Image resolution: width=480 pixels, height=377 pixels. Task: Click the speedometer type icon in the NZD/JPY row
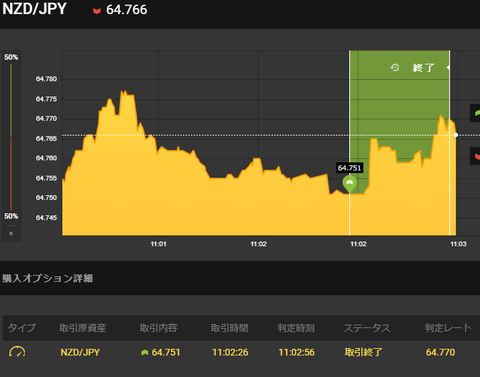click(17, 352)
